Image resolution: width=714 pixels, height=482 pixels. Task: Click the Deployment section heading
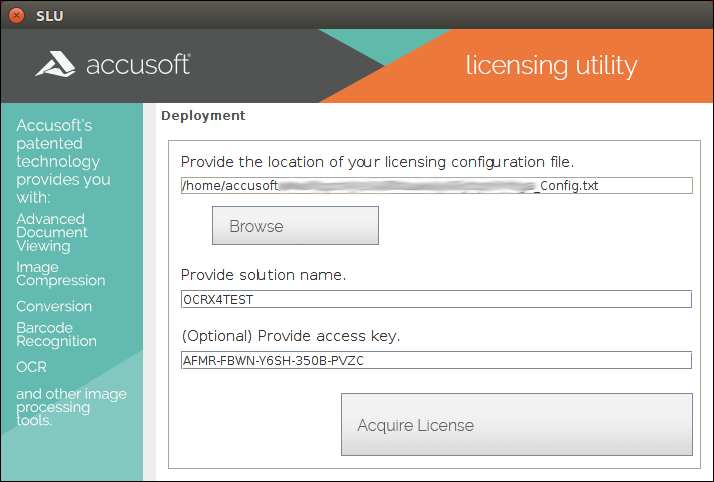[203, 116]
